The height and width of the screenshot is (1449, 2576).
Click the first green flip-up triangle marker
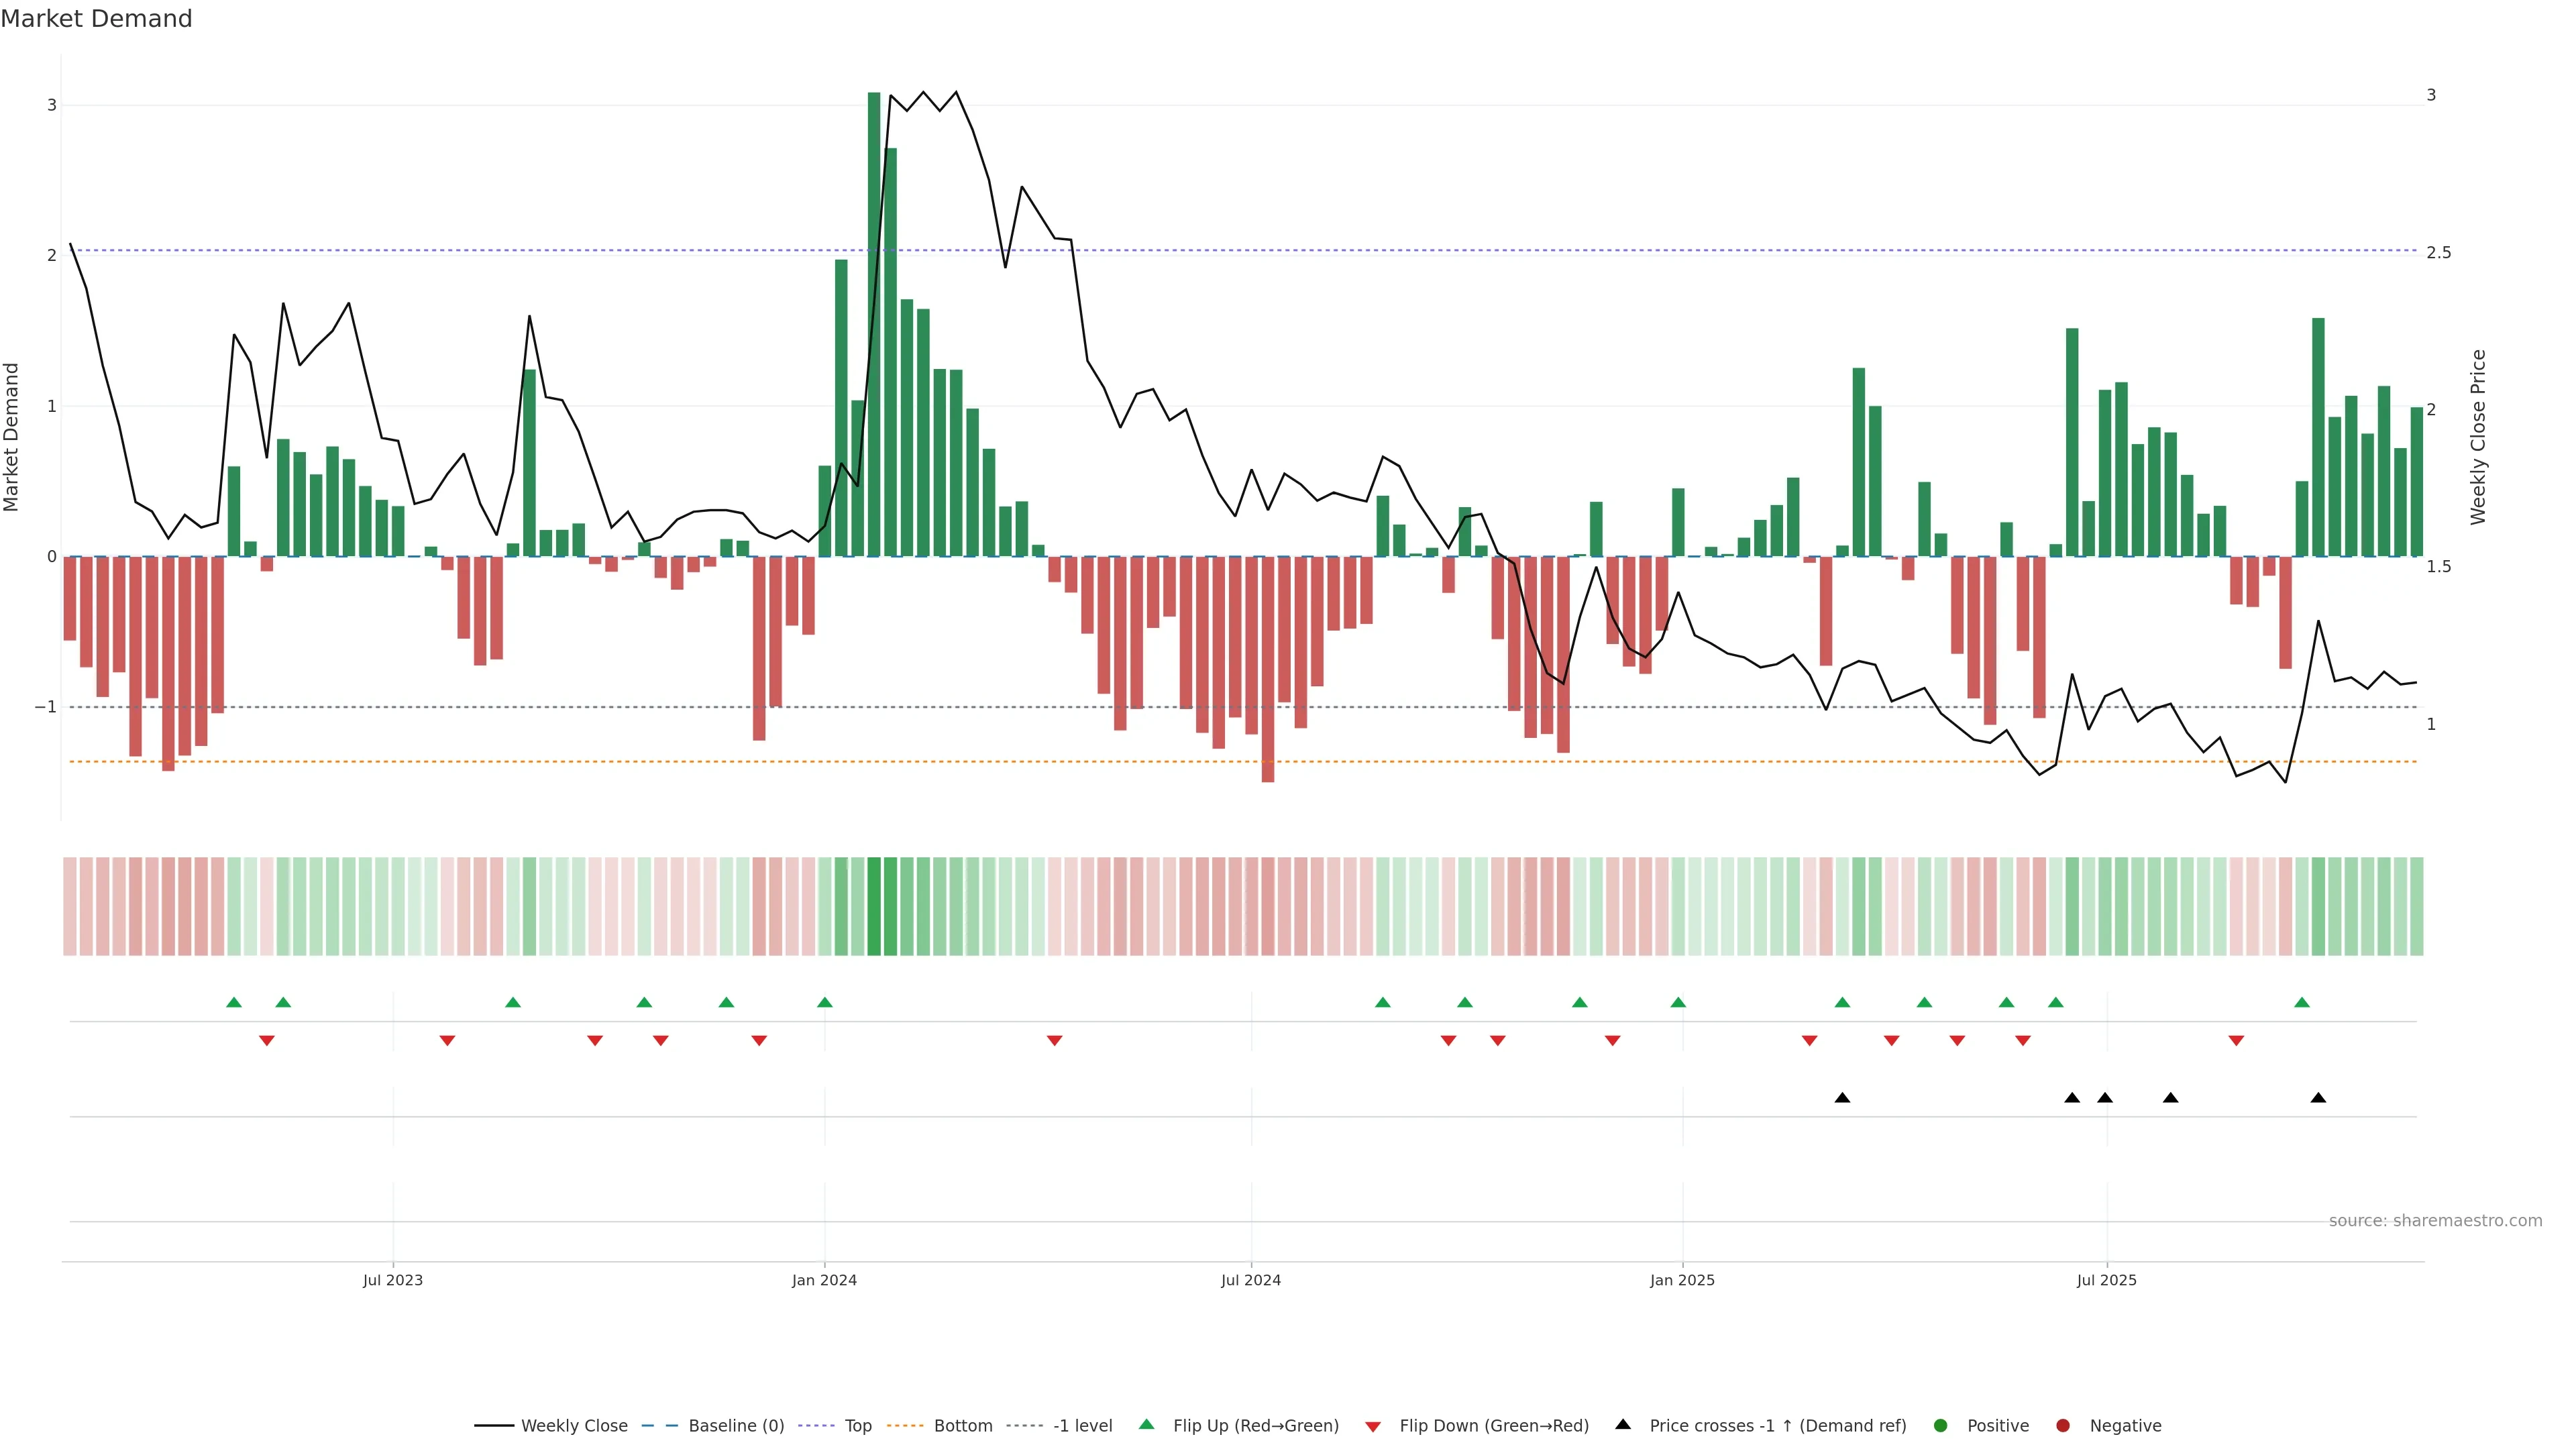(234, 1002)
